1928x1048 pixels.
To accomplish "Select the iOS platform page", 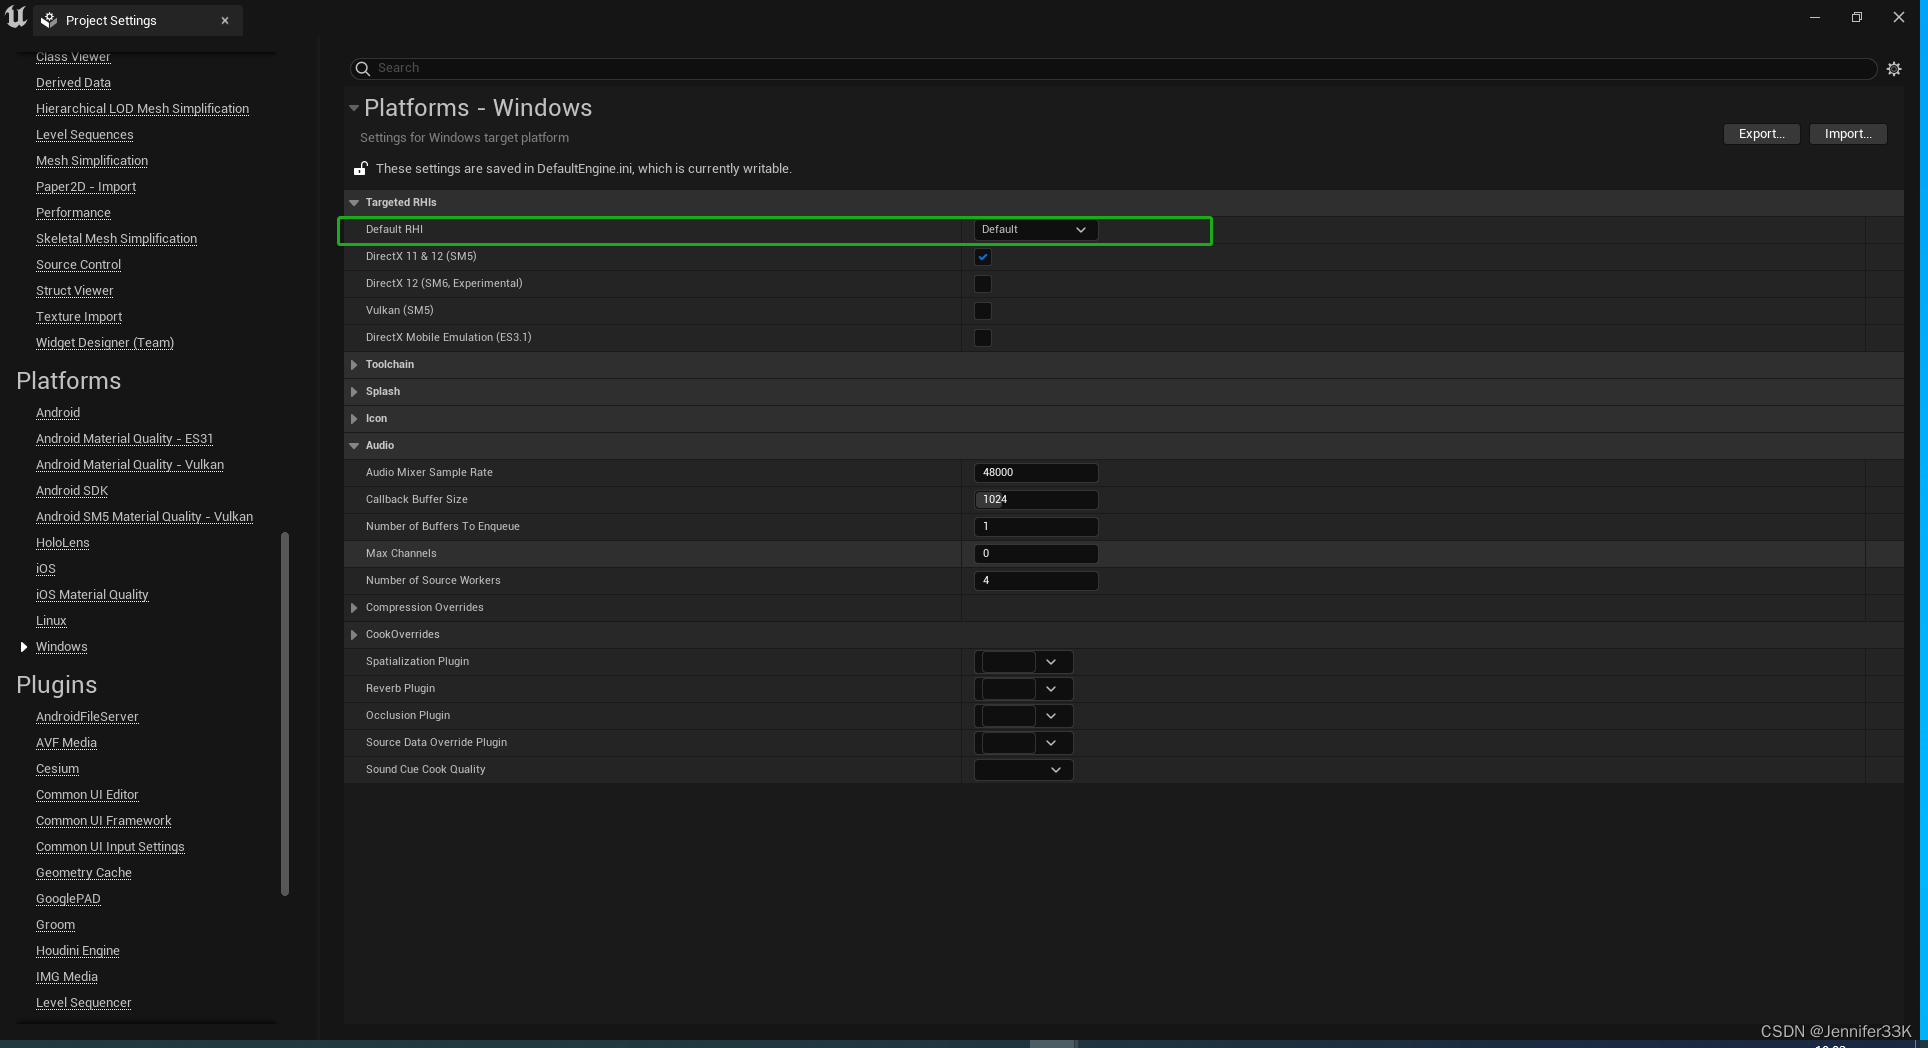I will [x=46, y=569].
